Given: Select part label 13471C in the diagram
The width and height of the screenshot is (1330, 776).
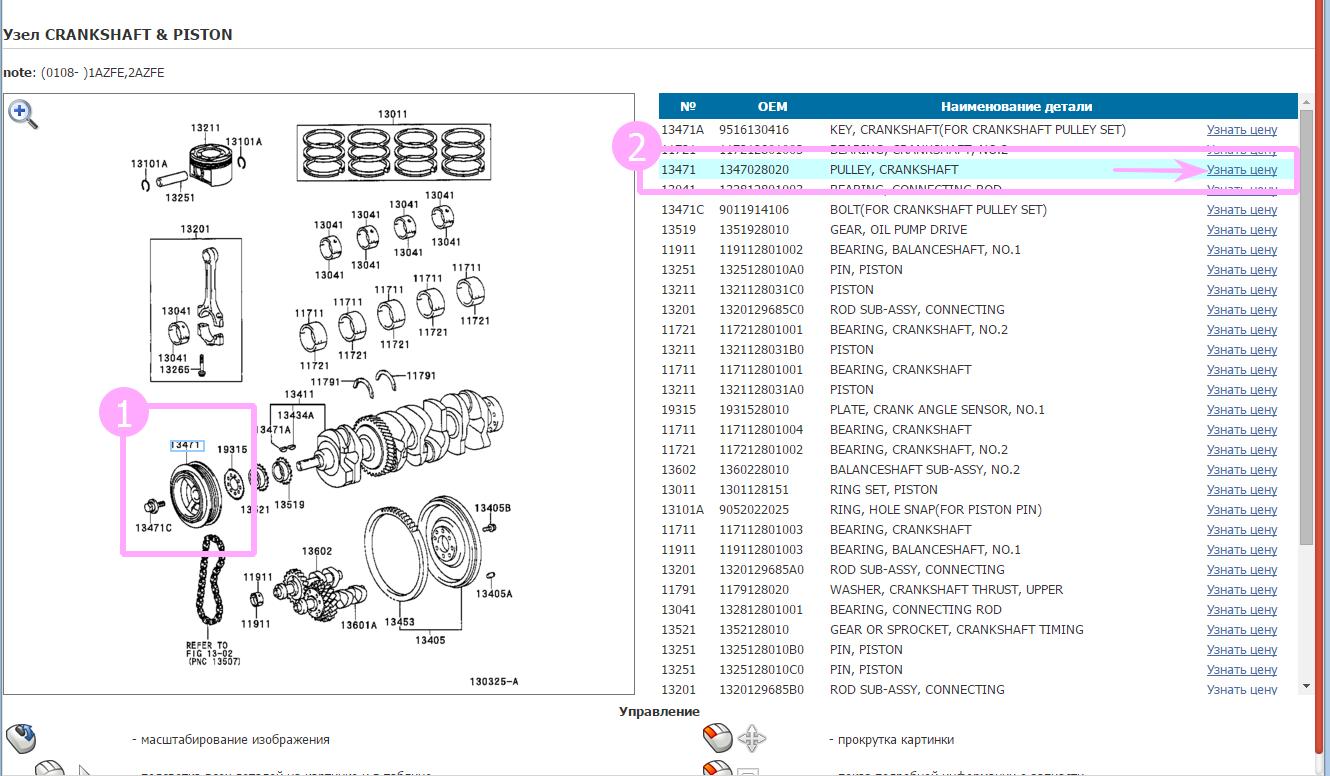Looking at the screenshot, I should [153, 527].
